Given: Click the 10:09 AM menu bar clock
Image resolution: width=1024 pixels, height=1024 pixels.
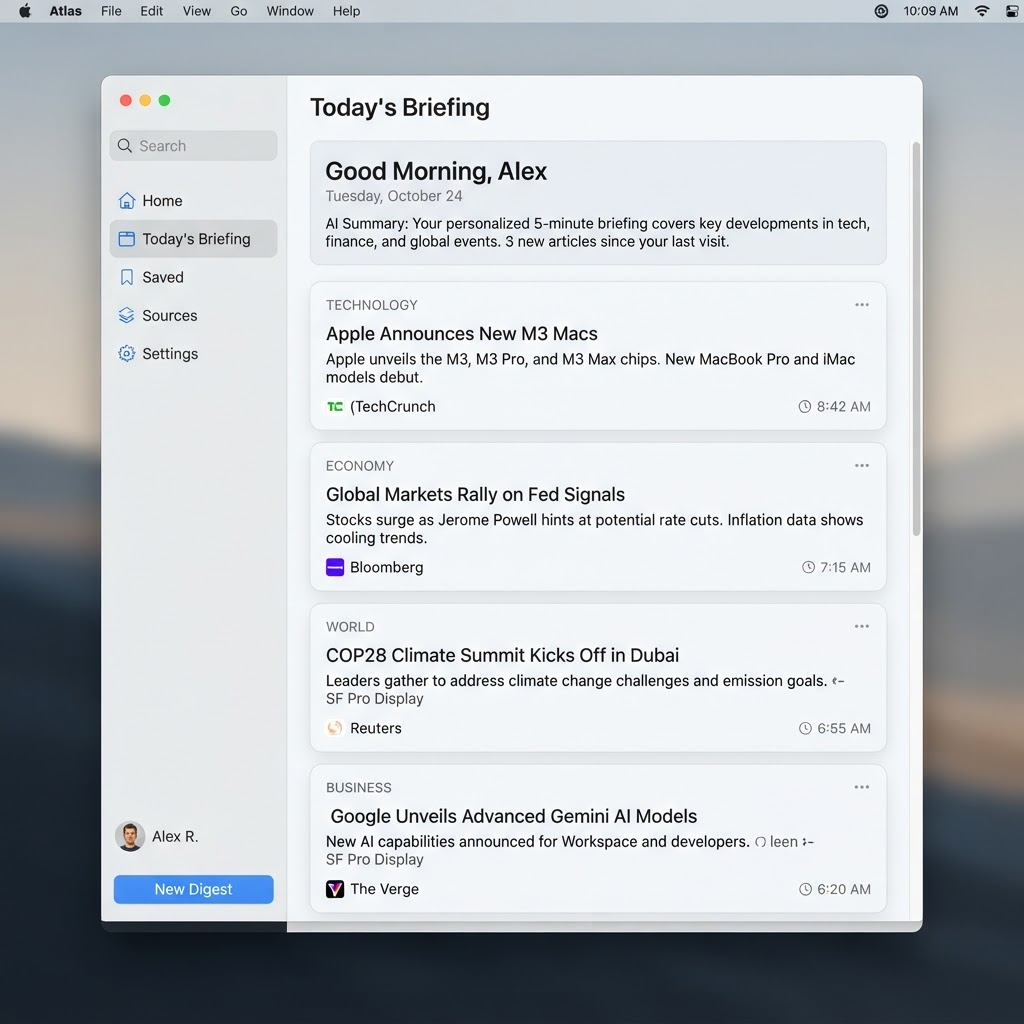Looking at the screenshot, I should [x=931, y=10].
